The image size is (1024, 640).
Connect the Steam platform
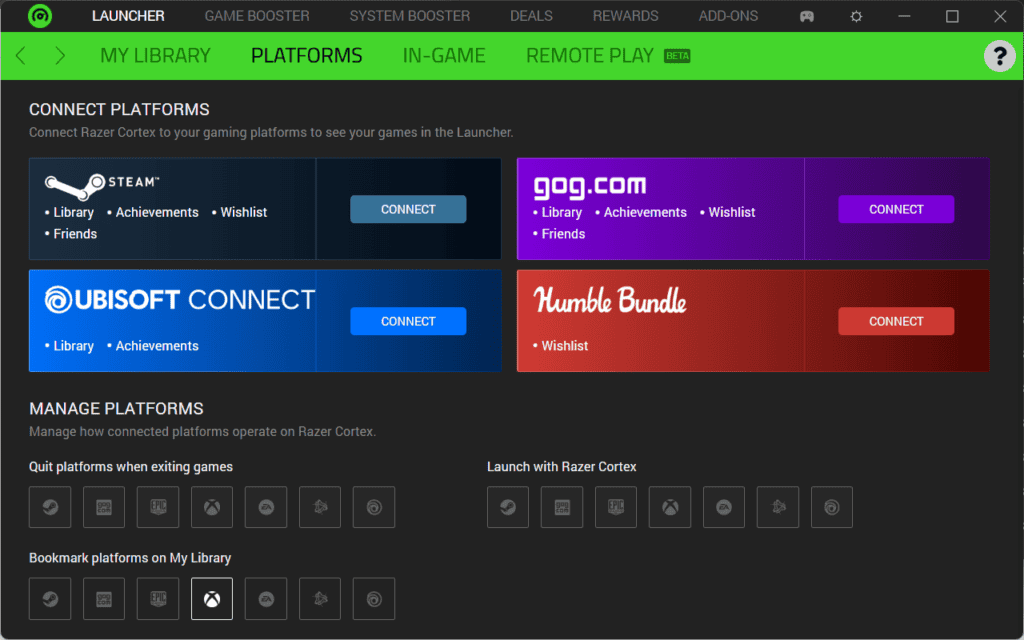(x=408, y=209)
